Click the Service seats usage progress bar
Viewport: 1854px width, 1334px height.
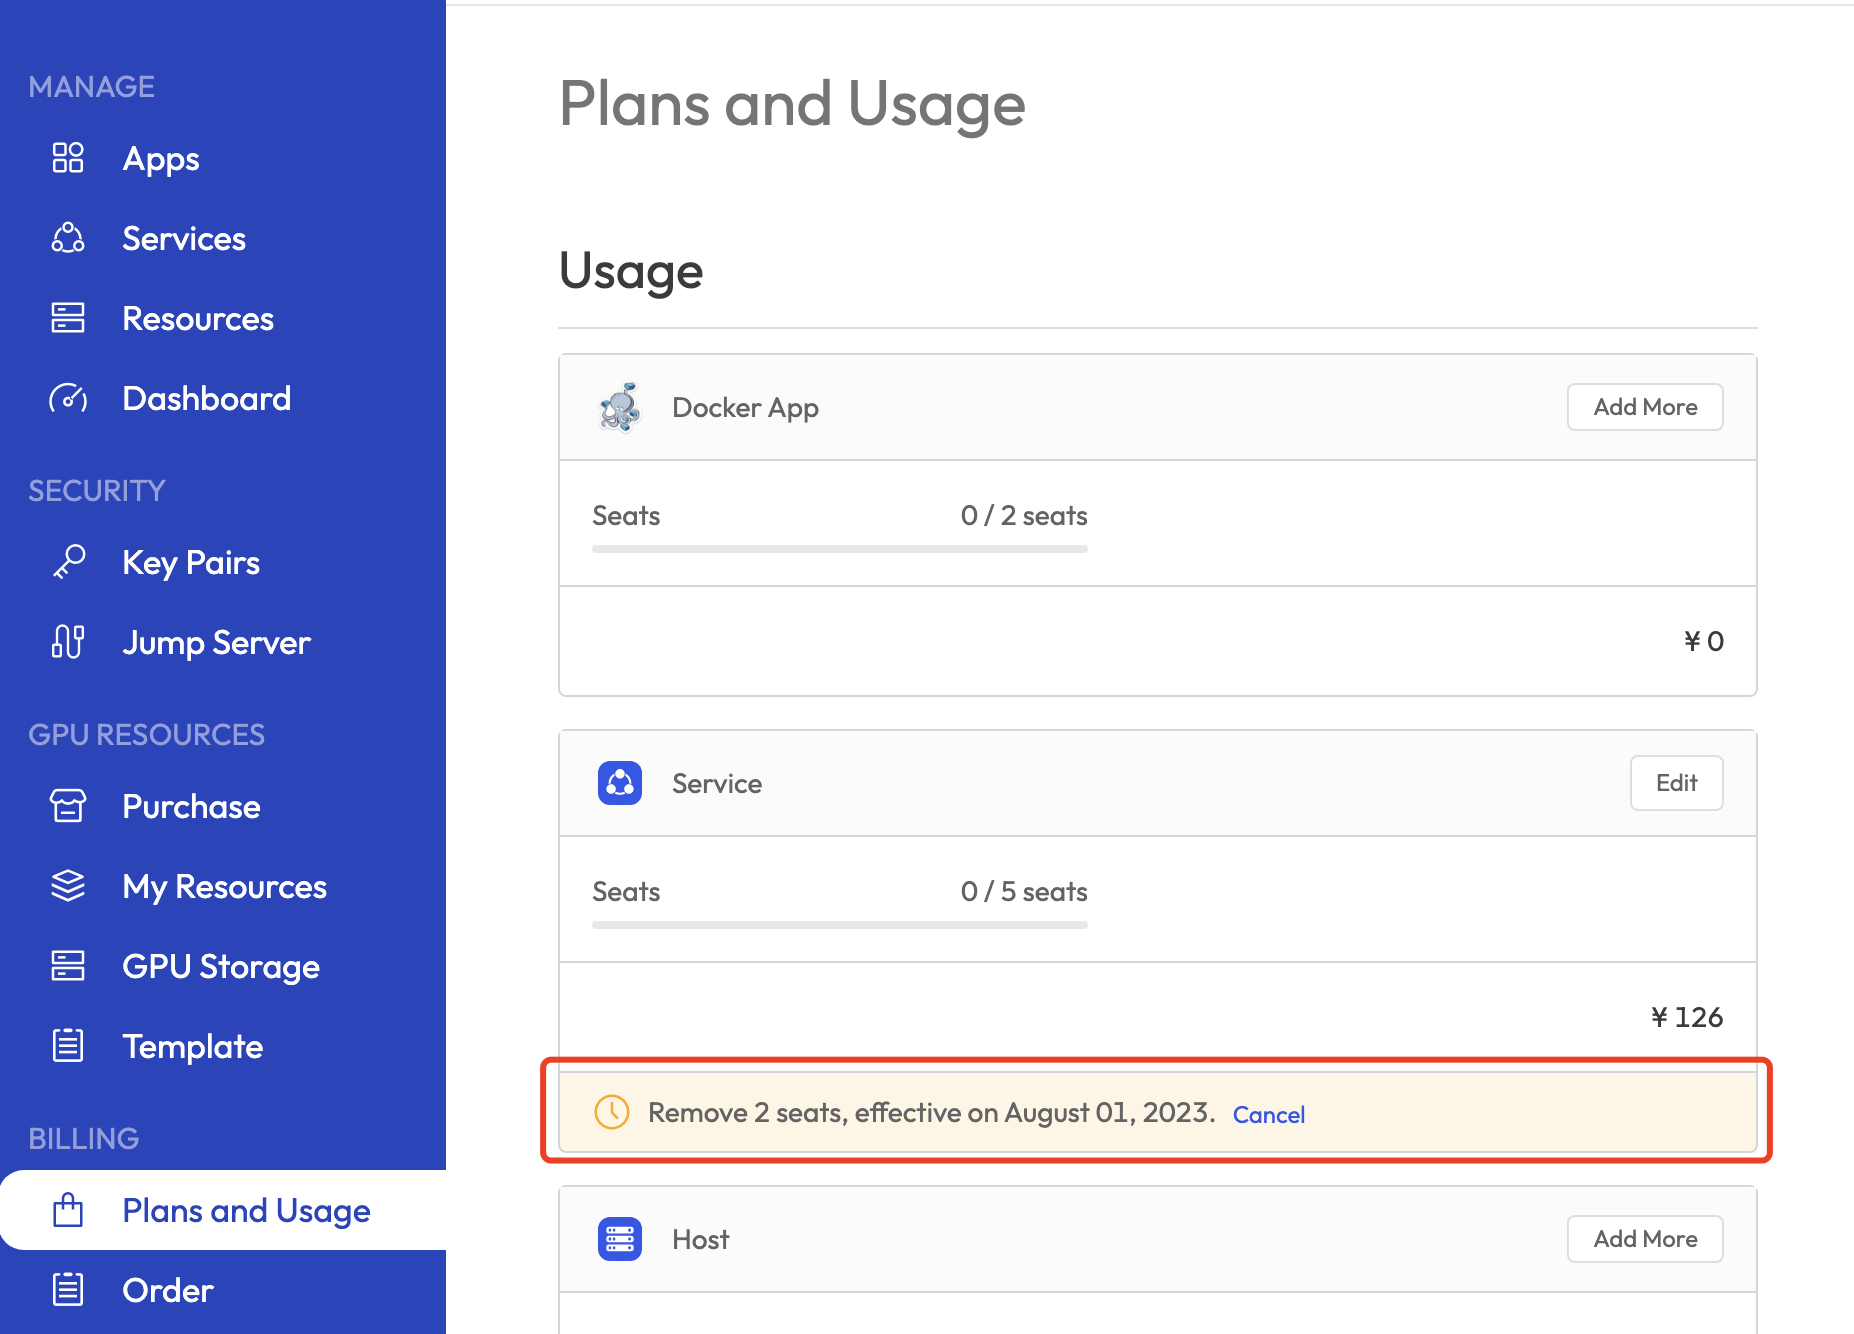[x=839, y=925]
